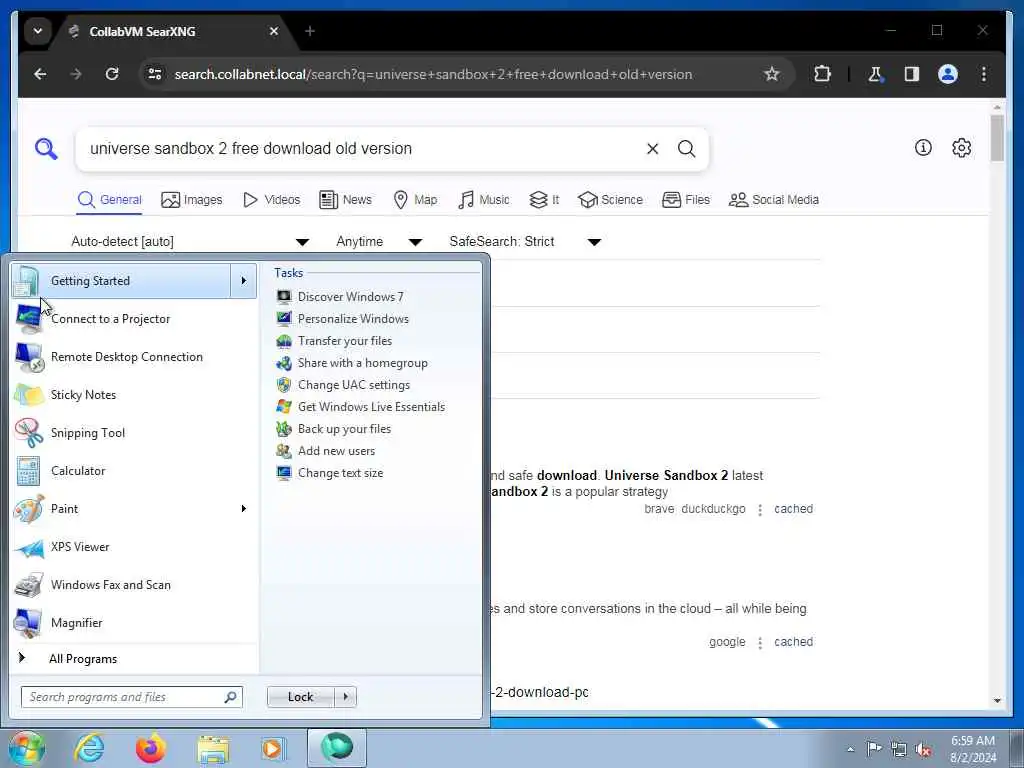
Task: Open the browser profile avatar
Action: point(948,74)
